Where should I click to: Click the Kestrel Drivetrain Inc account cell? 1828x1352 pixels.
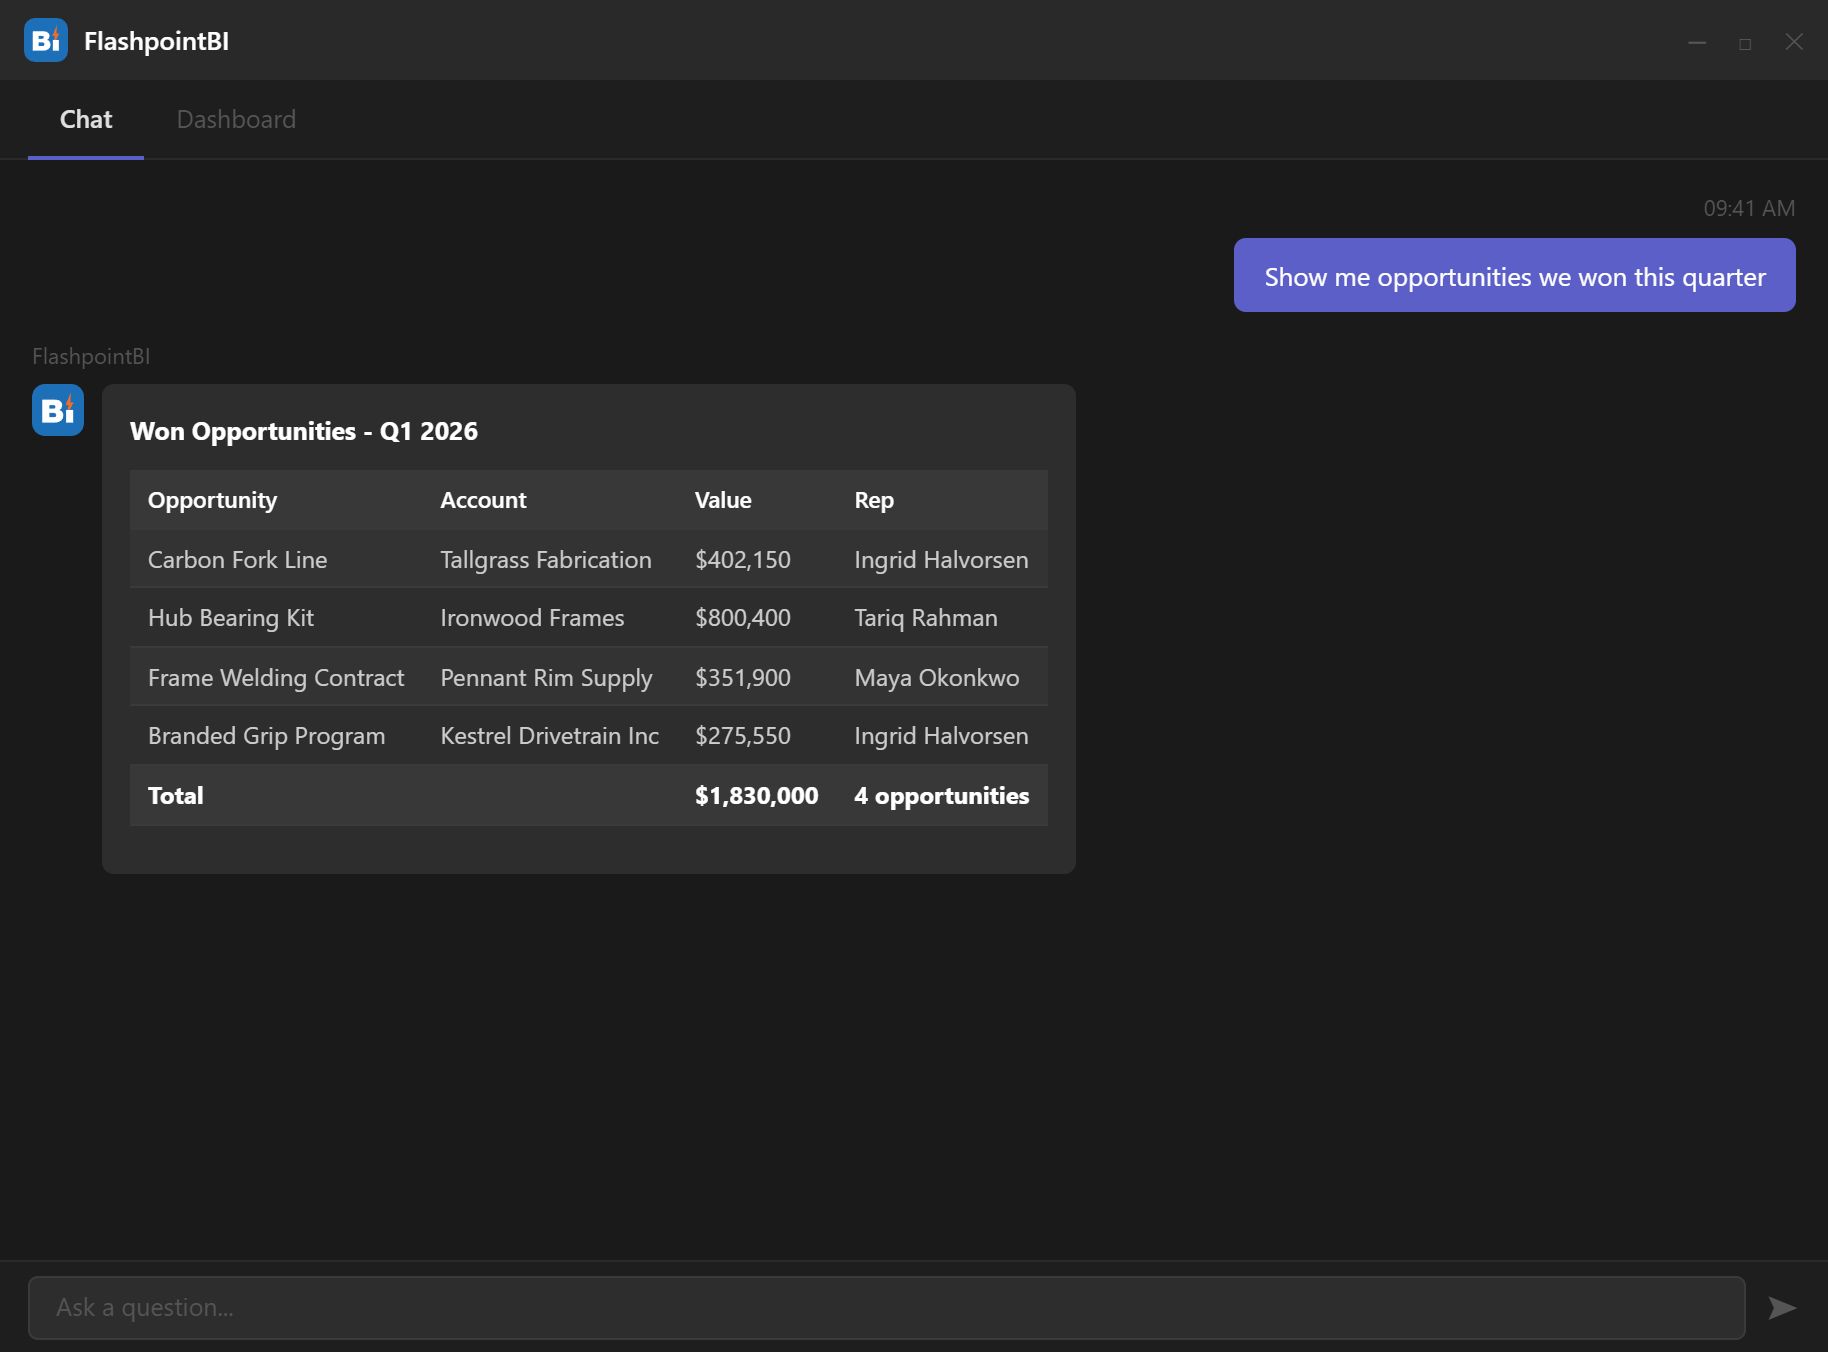[x=550, y=736]
